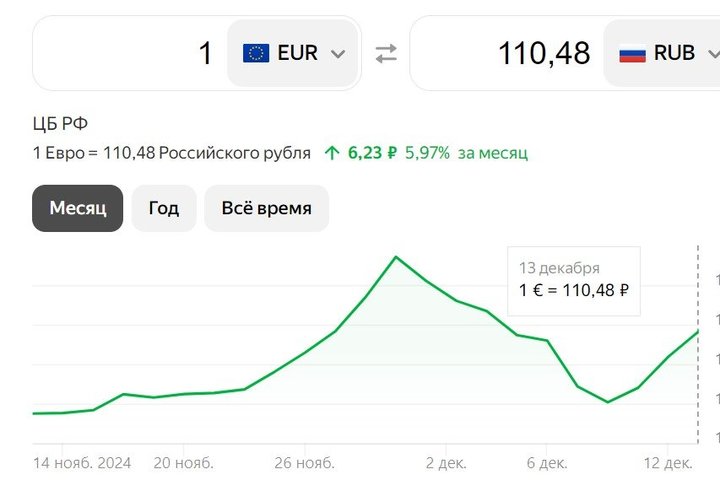Select the Месяц period tab

78,208
